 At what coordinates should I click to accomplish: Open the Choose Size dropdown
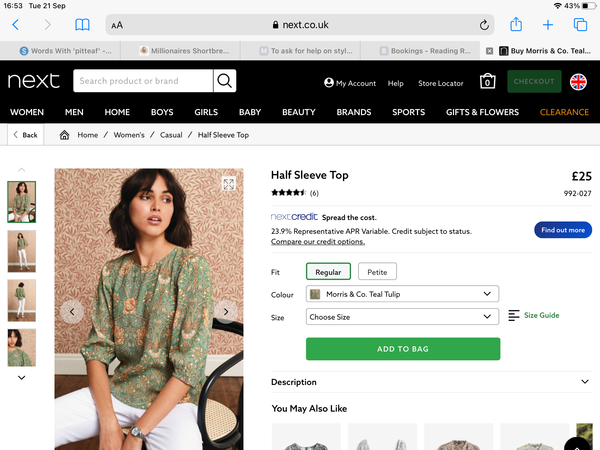pos(402,317)
